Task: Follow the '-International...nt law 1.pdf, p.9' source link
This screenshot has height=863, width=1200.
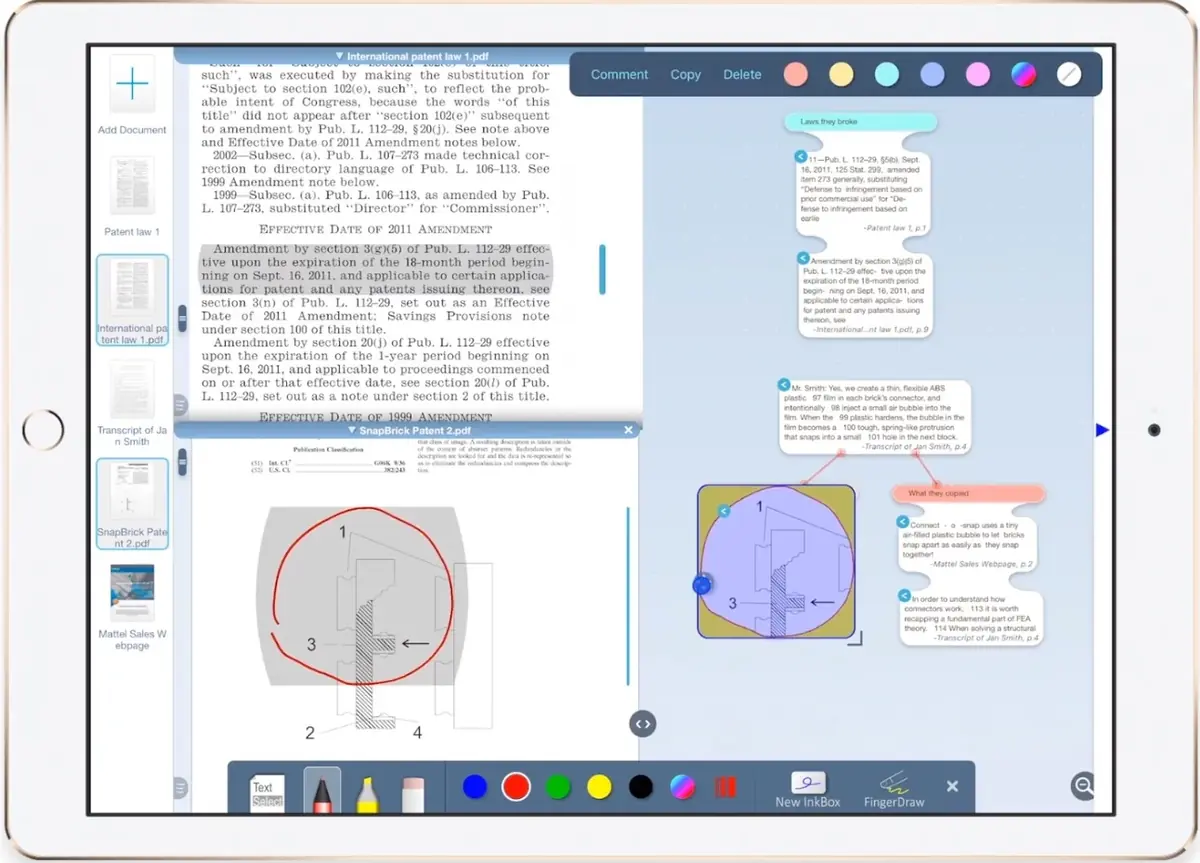Action: (x=870, y=329)
